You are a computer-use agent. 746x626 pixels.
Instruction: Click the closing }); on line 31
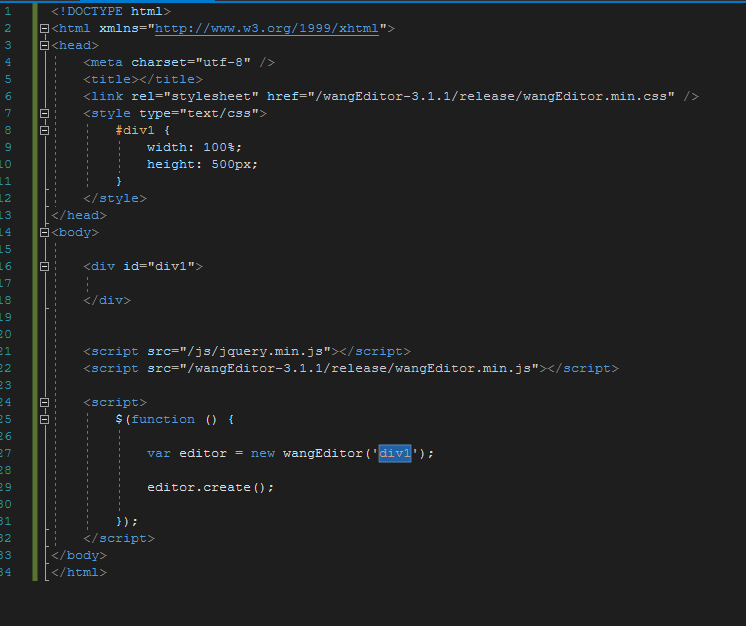[x=127, y=521]
